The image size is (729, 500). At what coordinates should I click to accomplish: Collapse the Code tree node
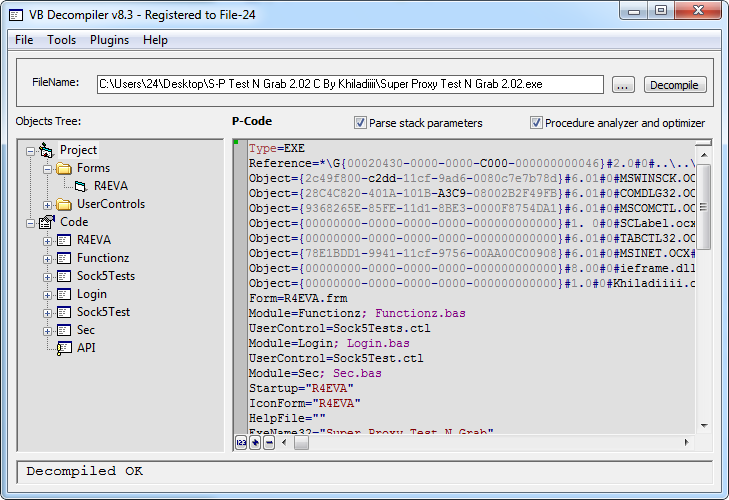click(x=30, y=223)
